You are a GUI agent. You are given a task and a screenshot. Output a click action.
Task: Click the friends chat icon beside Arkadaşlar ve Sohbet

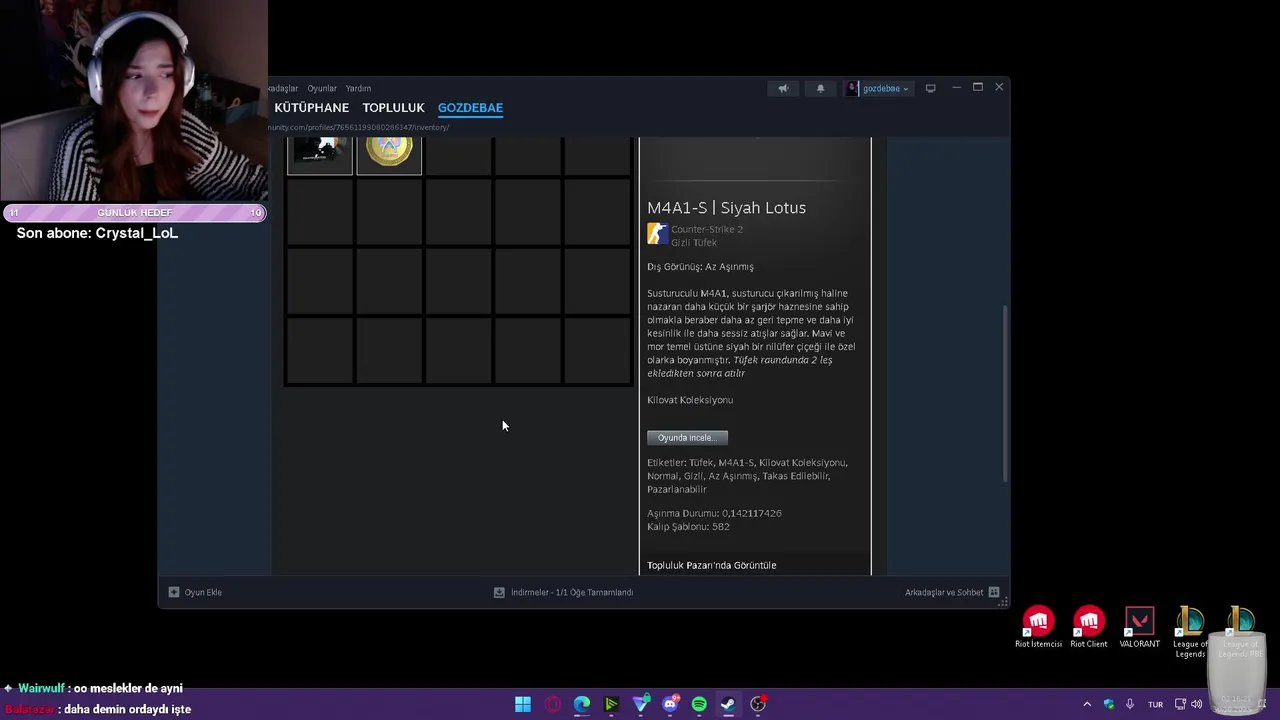(x=994, y=592)
